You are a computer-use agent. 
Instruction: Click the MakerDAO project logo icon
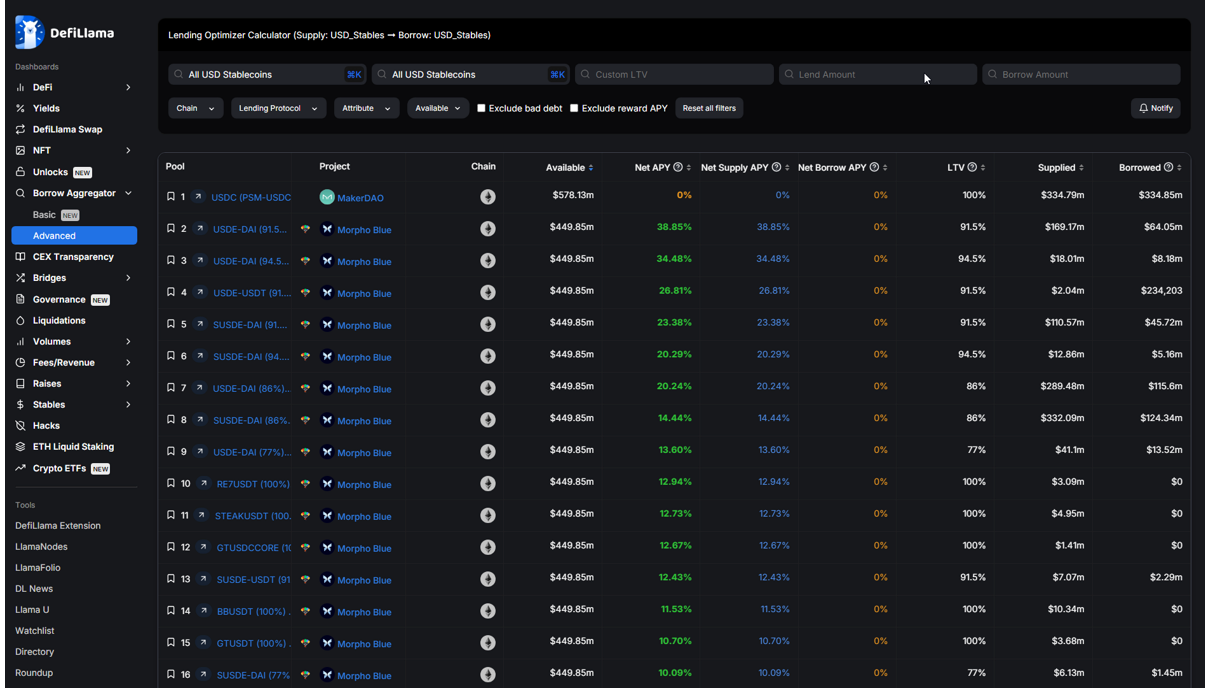(x=327, y=197)
